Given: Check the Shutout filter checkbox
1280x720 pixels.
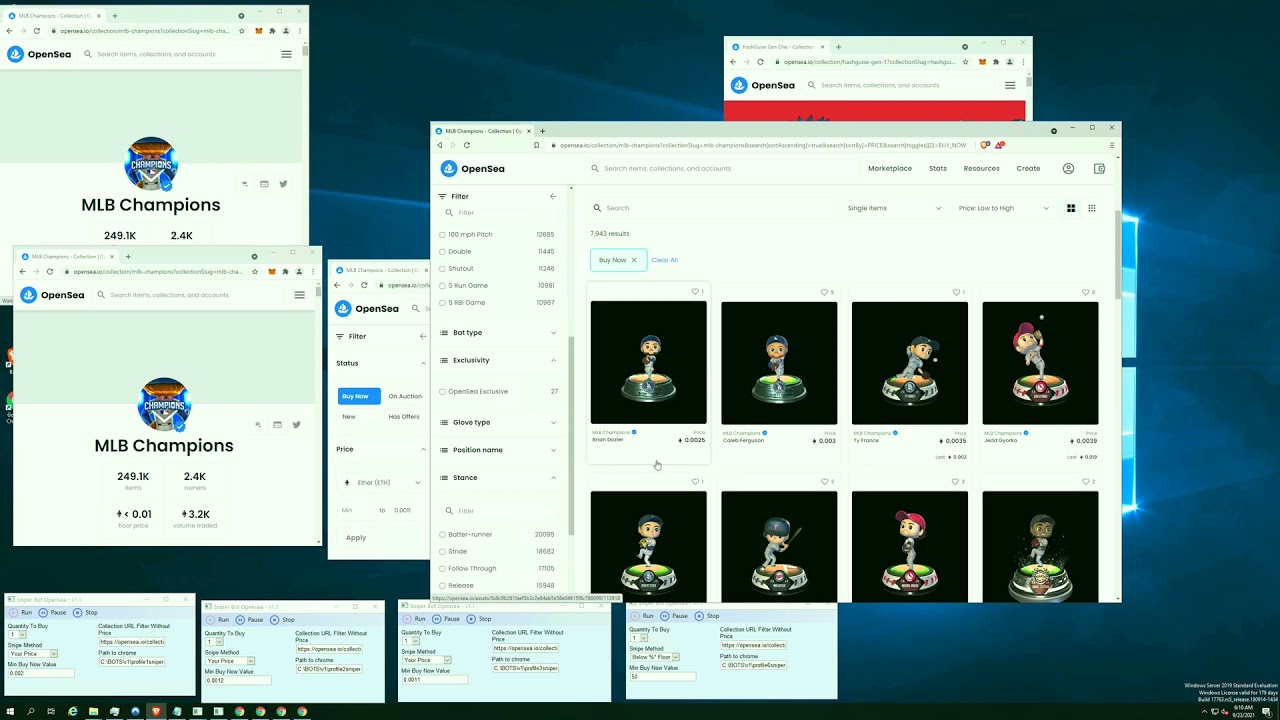Looking at the screenshot, I should point(442,269).
